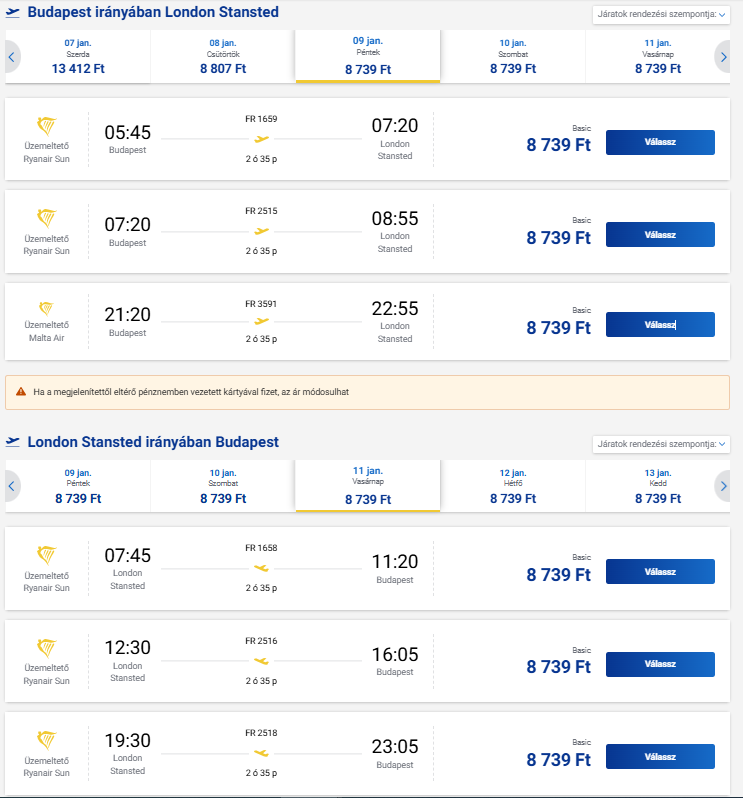The image size is (743, 798).
Task: Click the yellow plane icon on flight FR 2515
Action: pyautogui.click(x=262, y=231)
